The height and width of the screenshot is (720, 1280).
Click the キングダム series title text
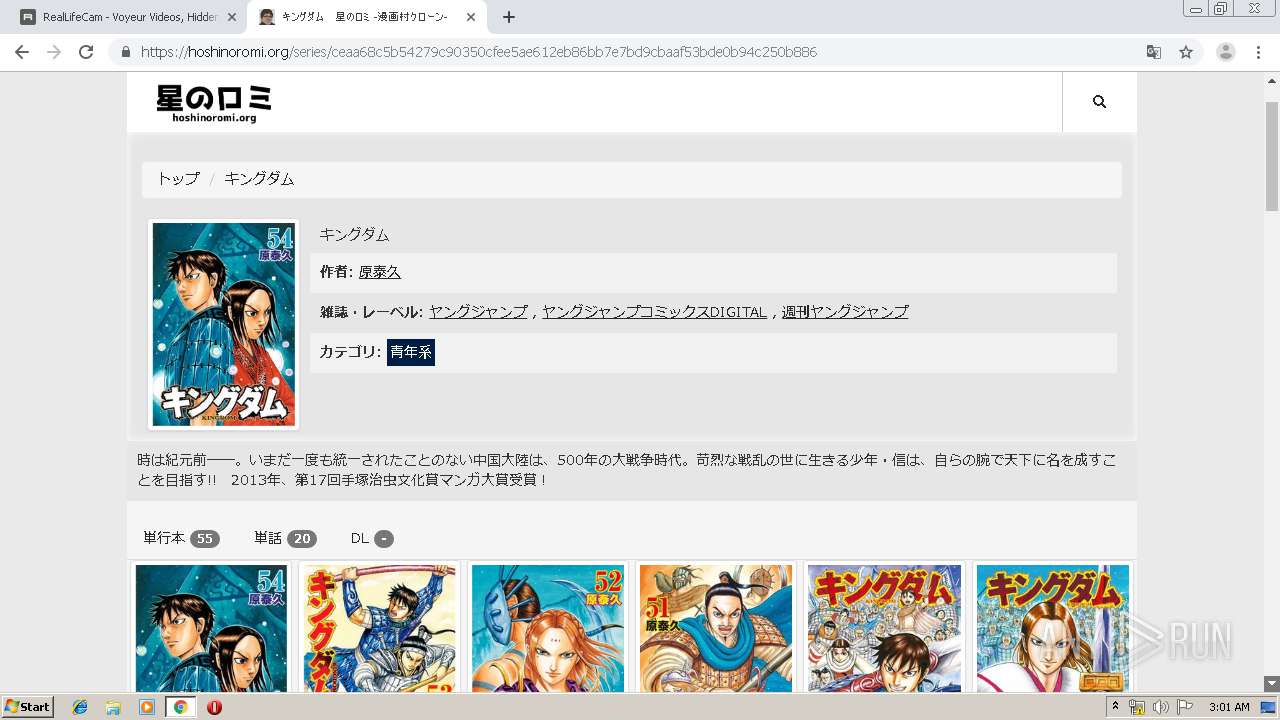354,235
